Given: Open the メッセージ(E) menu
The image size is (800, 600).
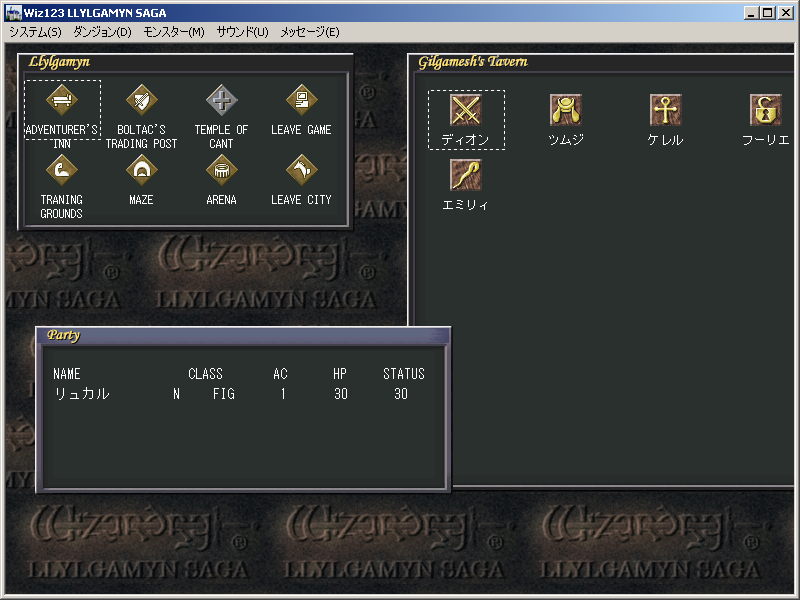Looking at the screenshot, I should [309, 31].
